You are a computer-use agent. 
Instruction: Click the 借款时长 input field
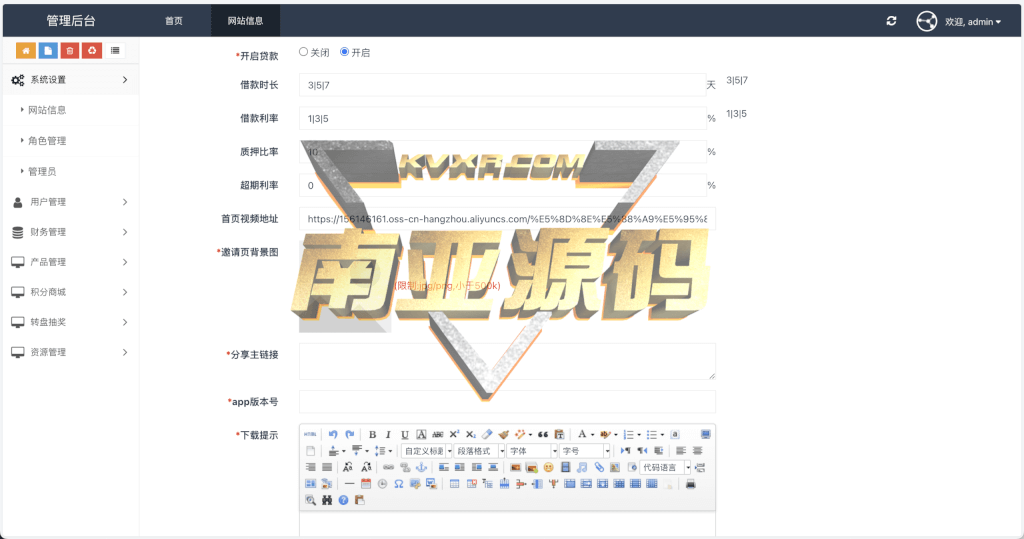[x=502, y=85]
